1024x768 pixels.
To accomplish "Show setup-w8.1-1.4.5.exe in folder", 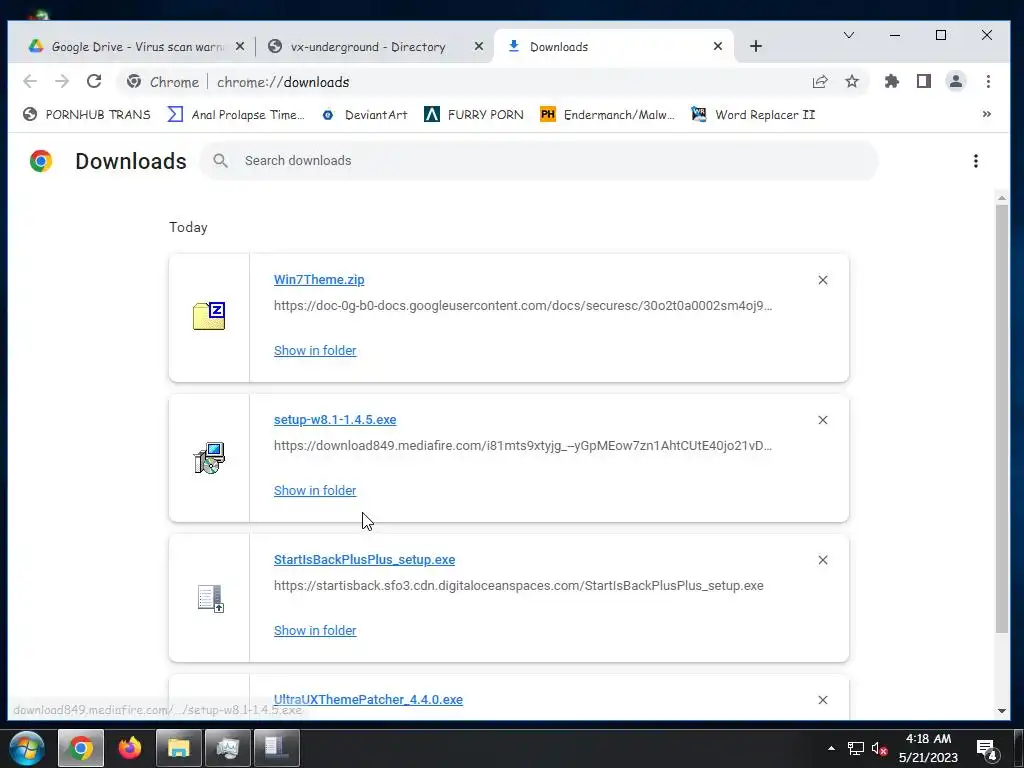I will pyautogui.click(x=315, y=490).
